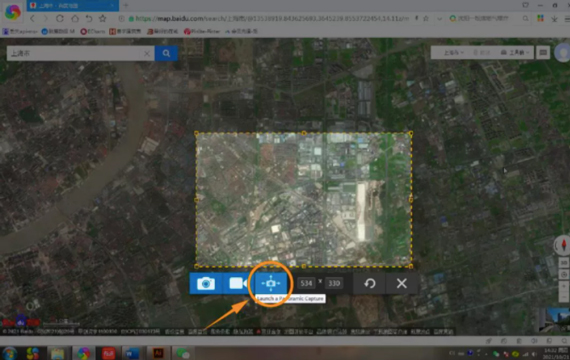Image resolution: width=570 pixels, height=360 pixels.
Task: Launch a Panoramic Capture
Action: [x=271, y=283]
